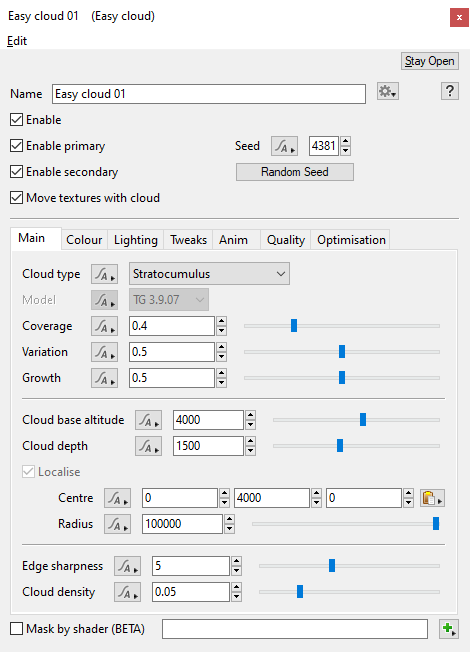Open the gear settings menu beside Name

tap(388, 91)
